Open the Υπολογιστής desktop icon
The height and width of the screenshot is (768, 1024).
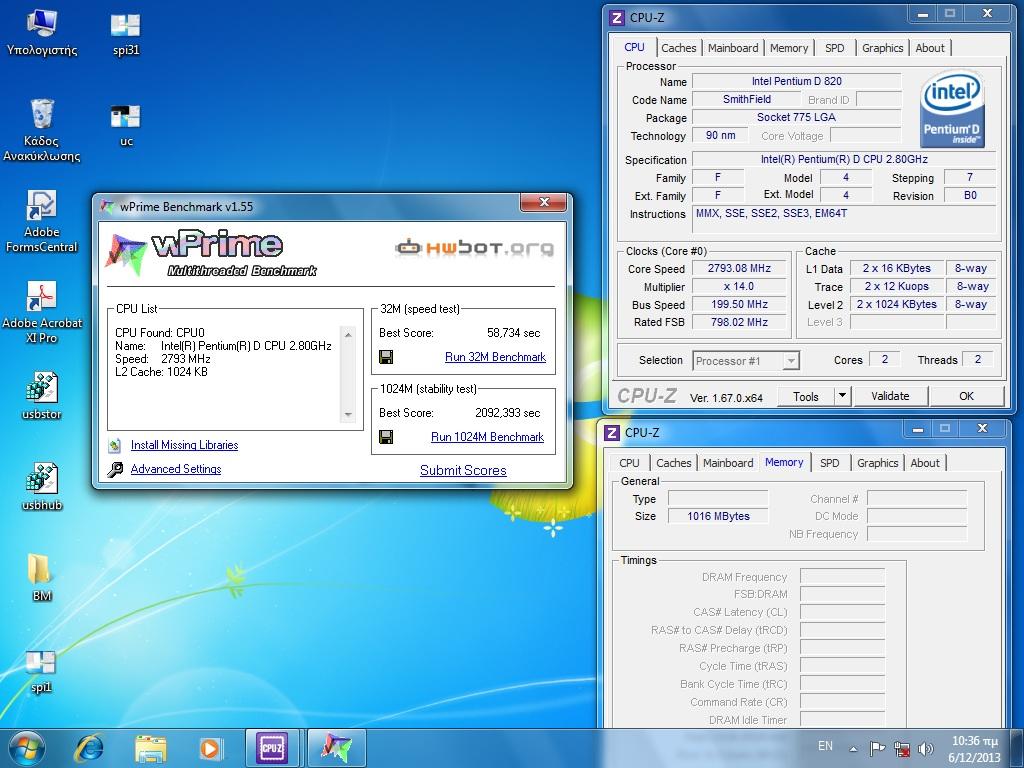tap(42, 33)
